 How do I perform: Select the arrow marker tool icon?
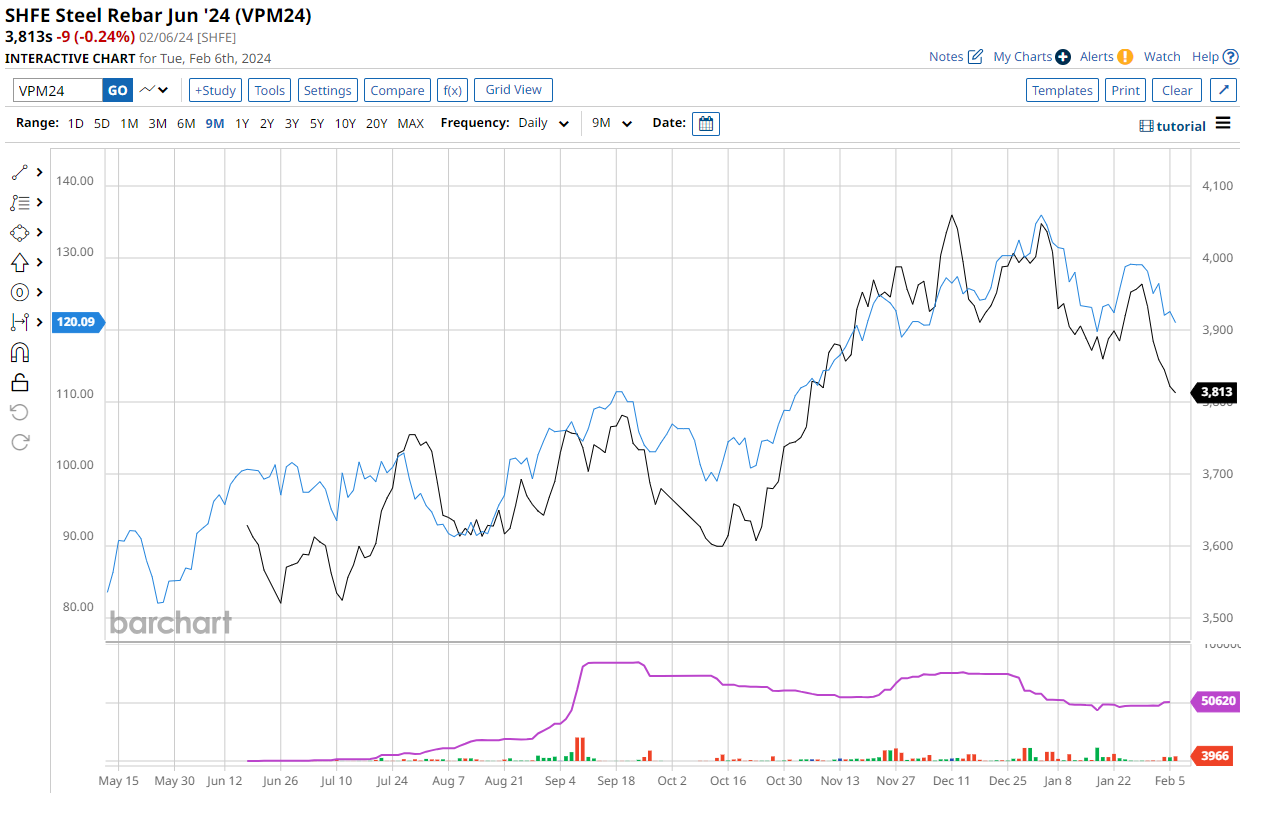[x=19, y=263]
